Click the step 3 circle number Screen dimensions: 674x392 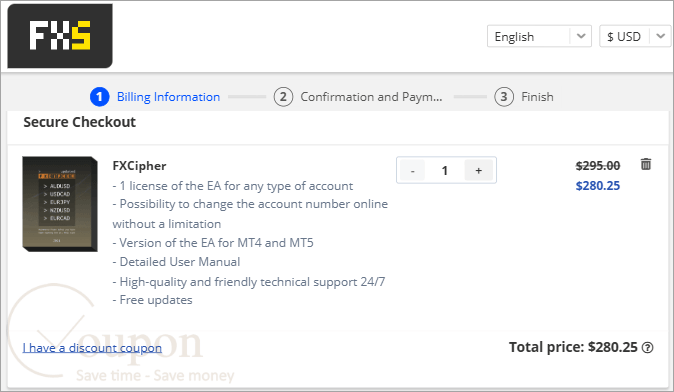504,97
